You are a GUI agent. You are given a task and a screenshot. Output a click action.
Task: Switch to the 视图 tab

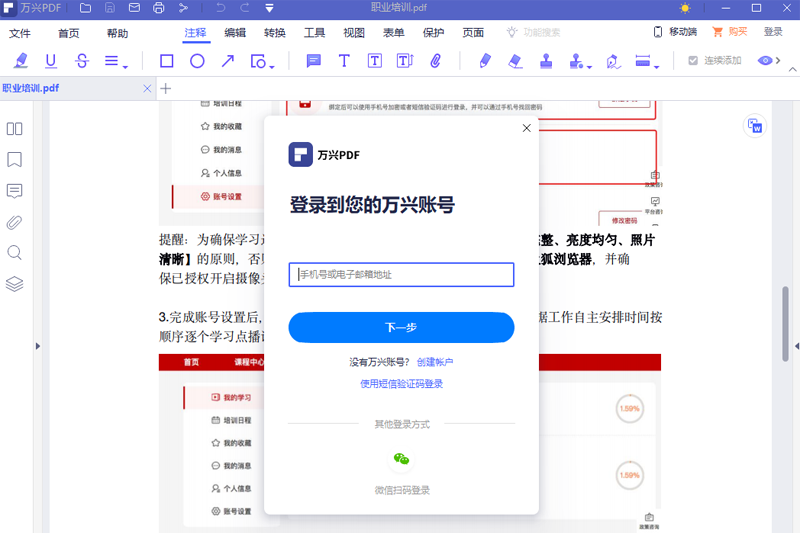pos(354,33)
